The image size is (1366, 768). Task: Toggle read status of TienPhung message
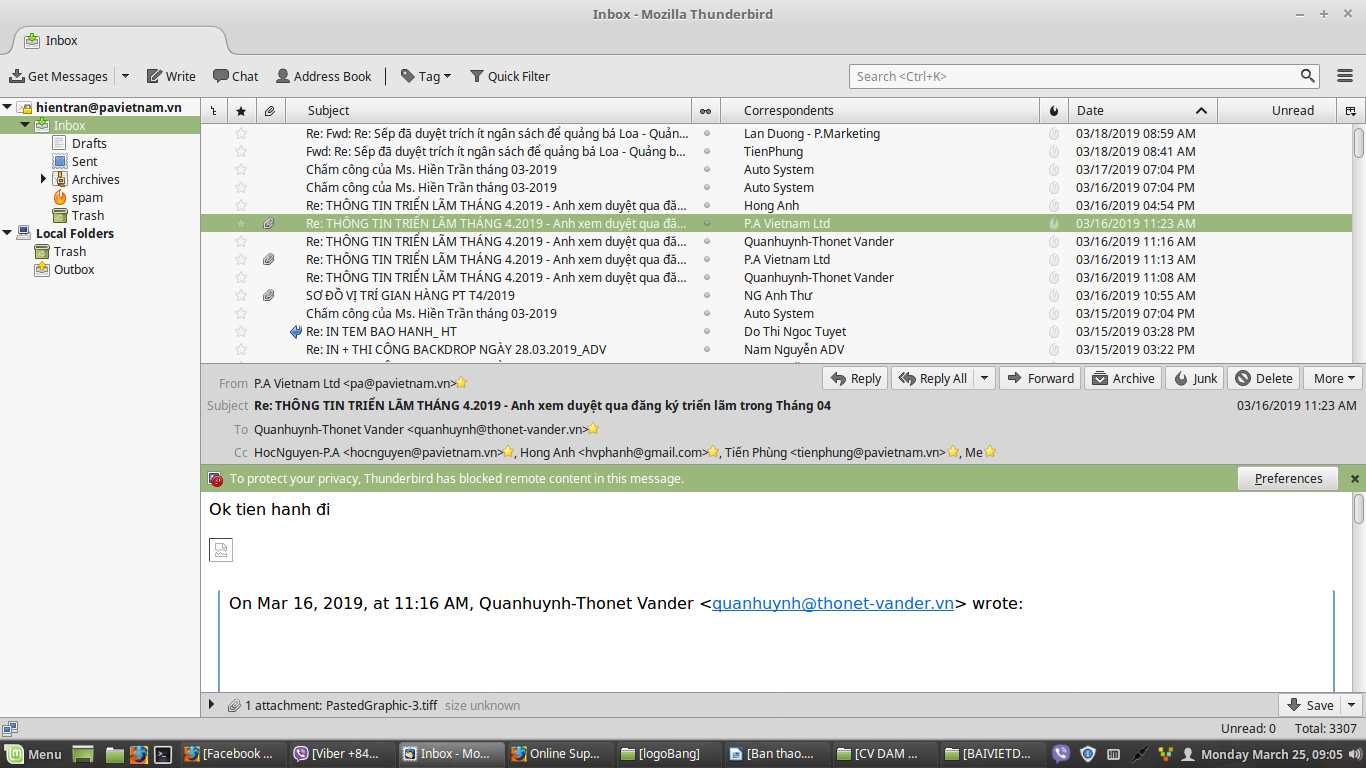coord(706,151)
